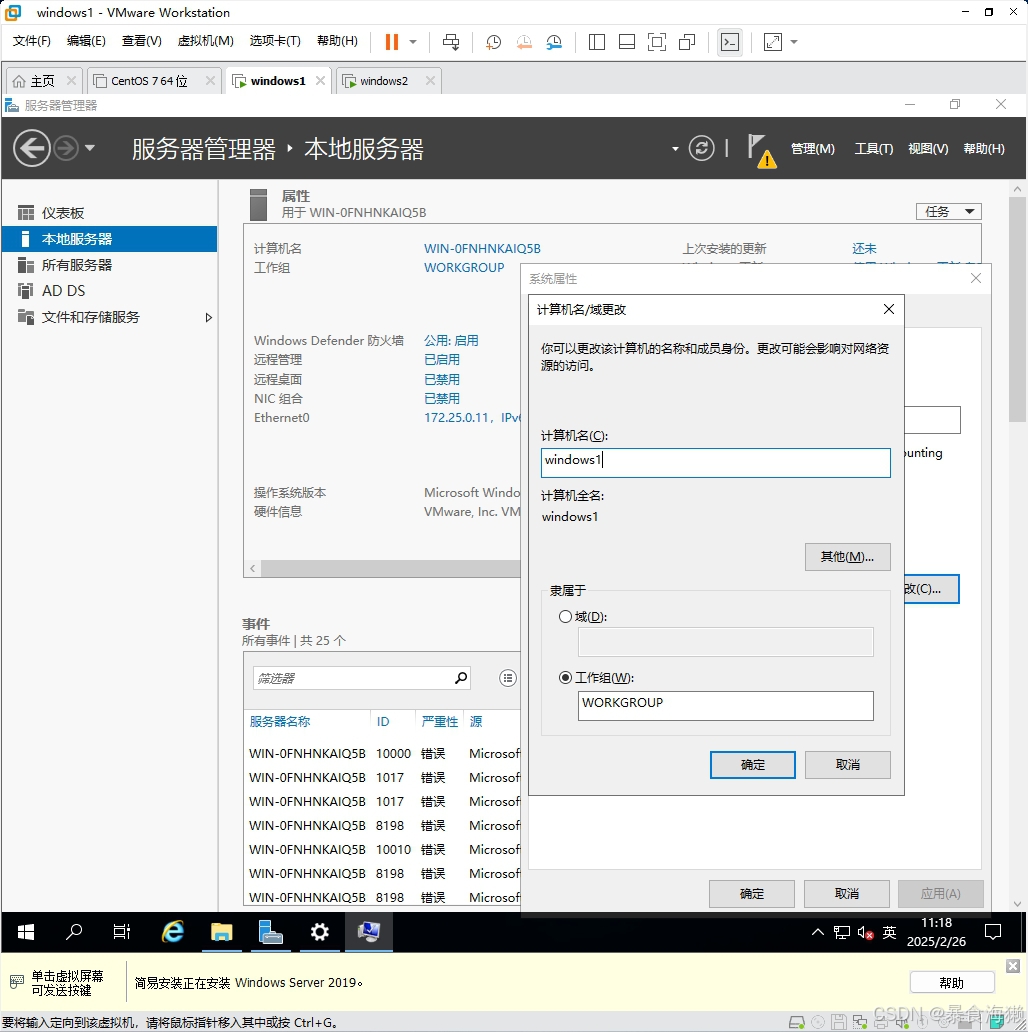The image size is (1028, 1032).
Task: Enter full screen mode icon
Action: pos(657,42)
